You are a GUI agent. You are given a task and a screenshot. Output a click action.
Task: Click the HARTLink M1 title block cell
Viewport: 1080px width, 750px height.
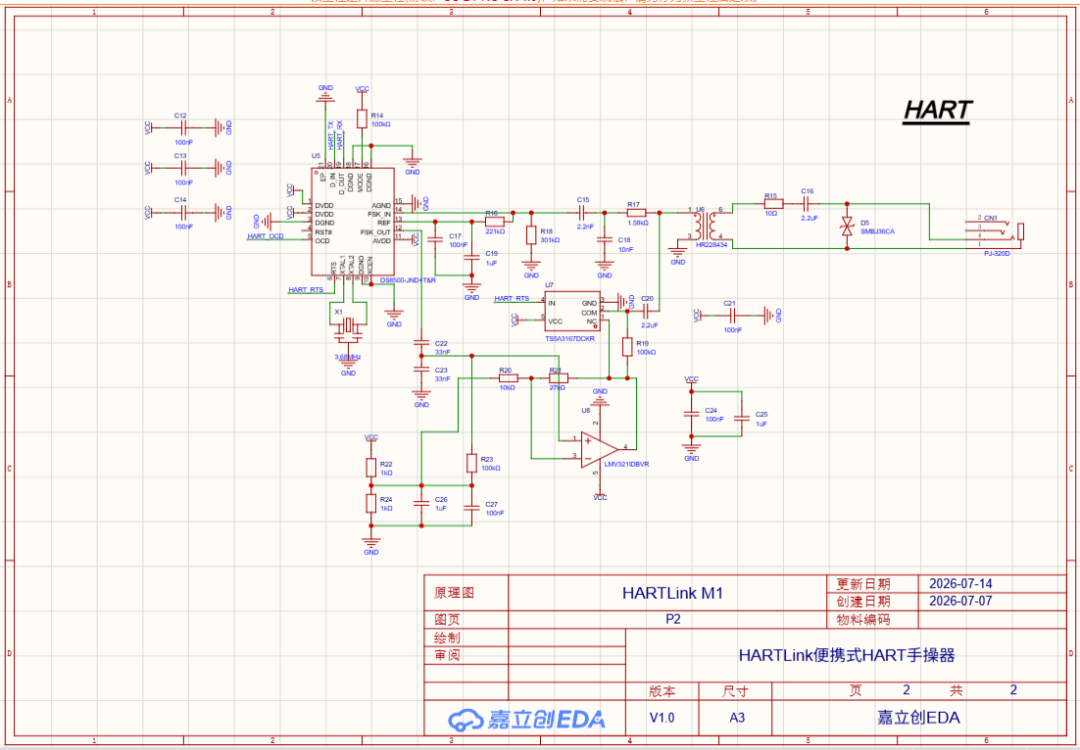click(x=667, y=592)
